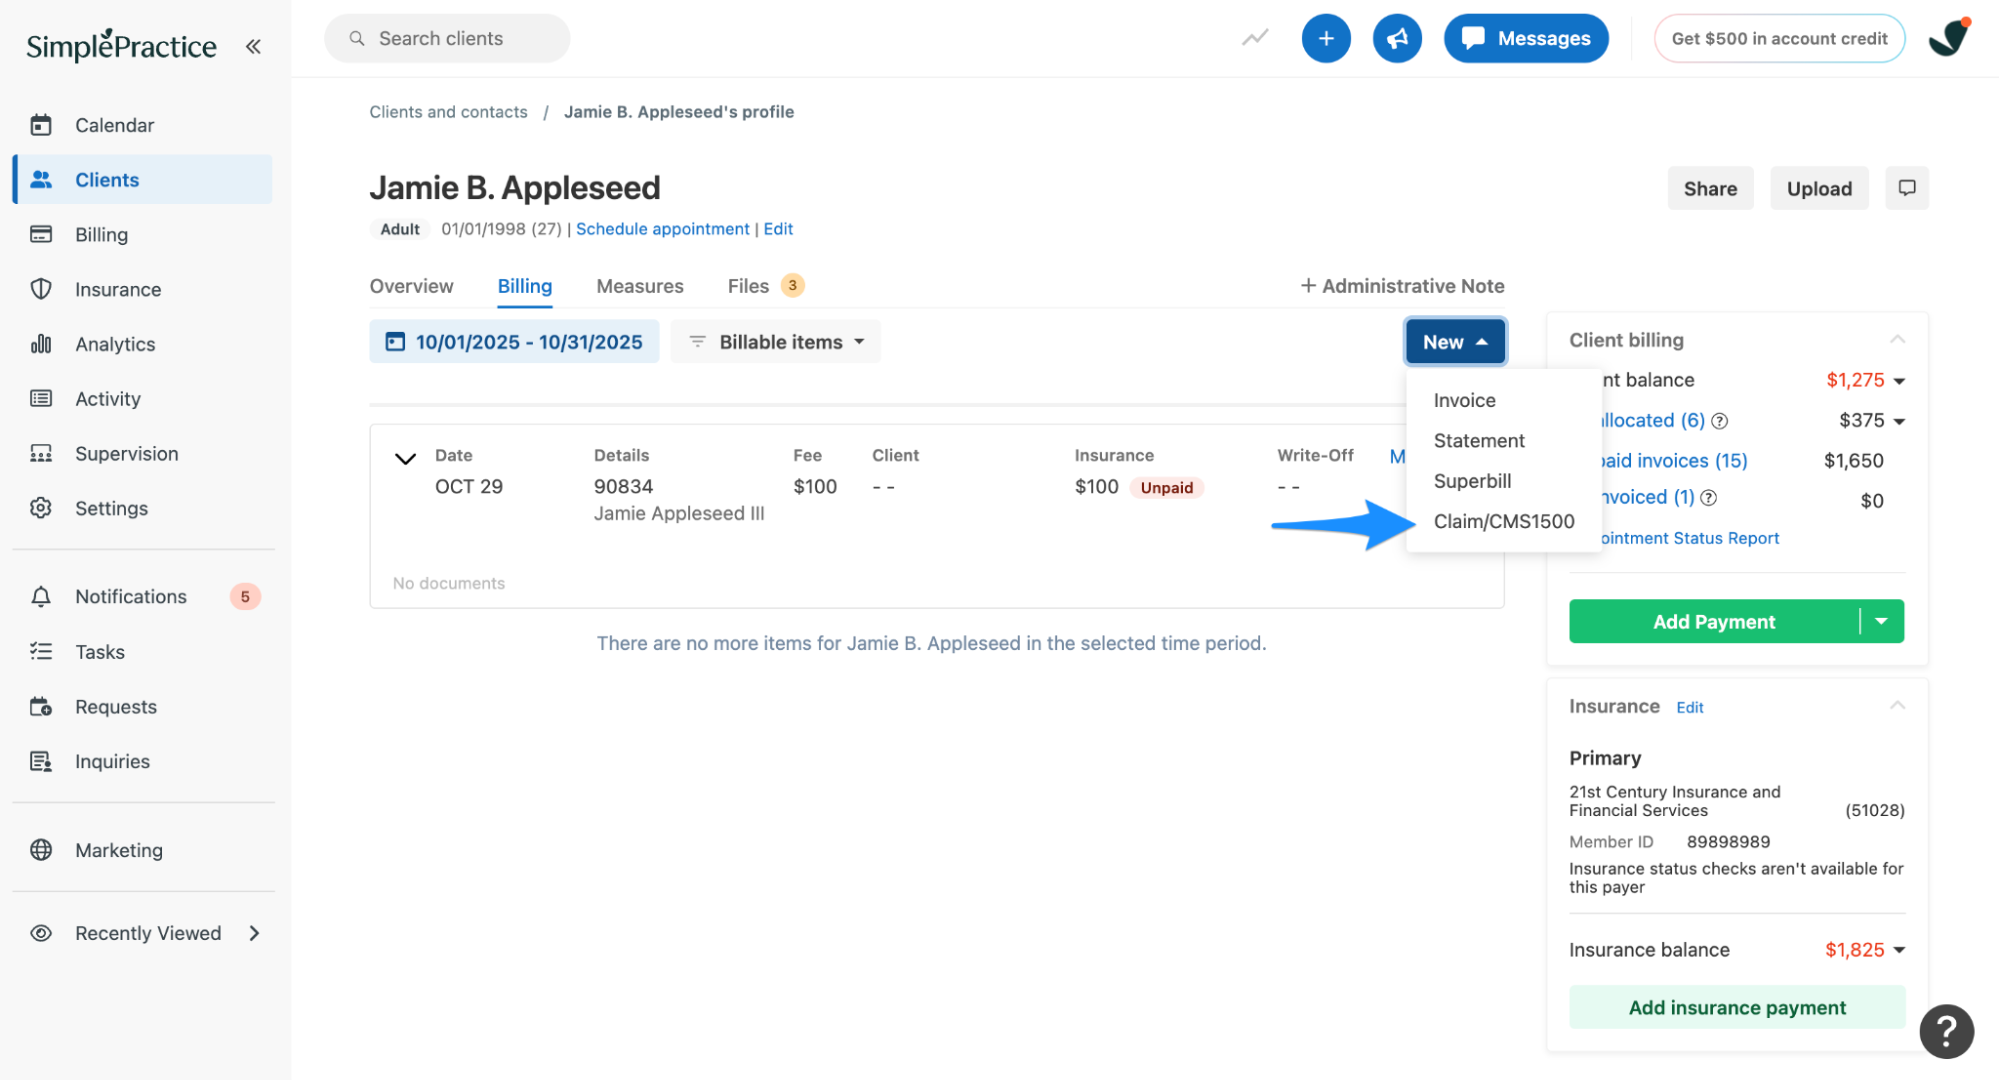The width and height of the screenshot is (1999, 1080).
Task: Click the blue plus create button
Action: [x=1325, y=39]
